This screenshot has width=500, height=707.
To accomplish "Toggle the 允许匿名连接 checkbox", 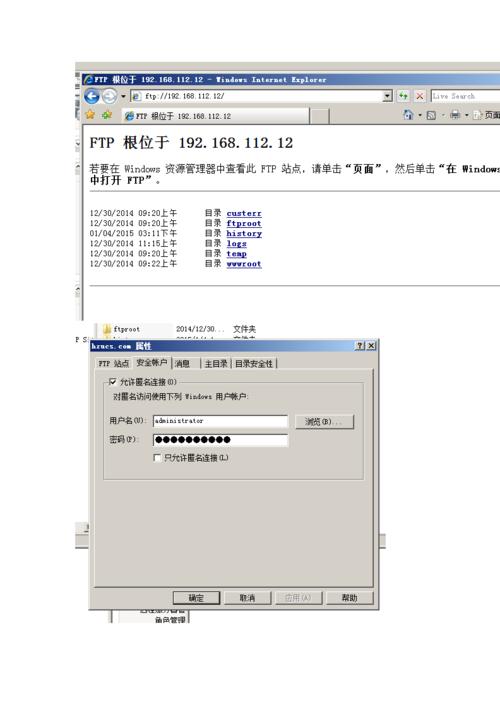I will pyautogui.click(x=113, y=382).
